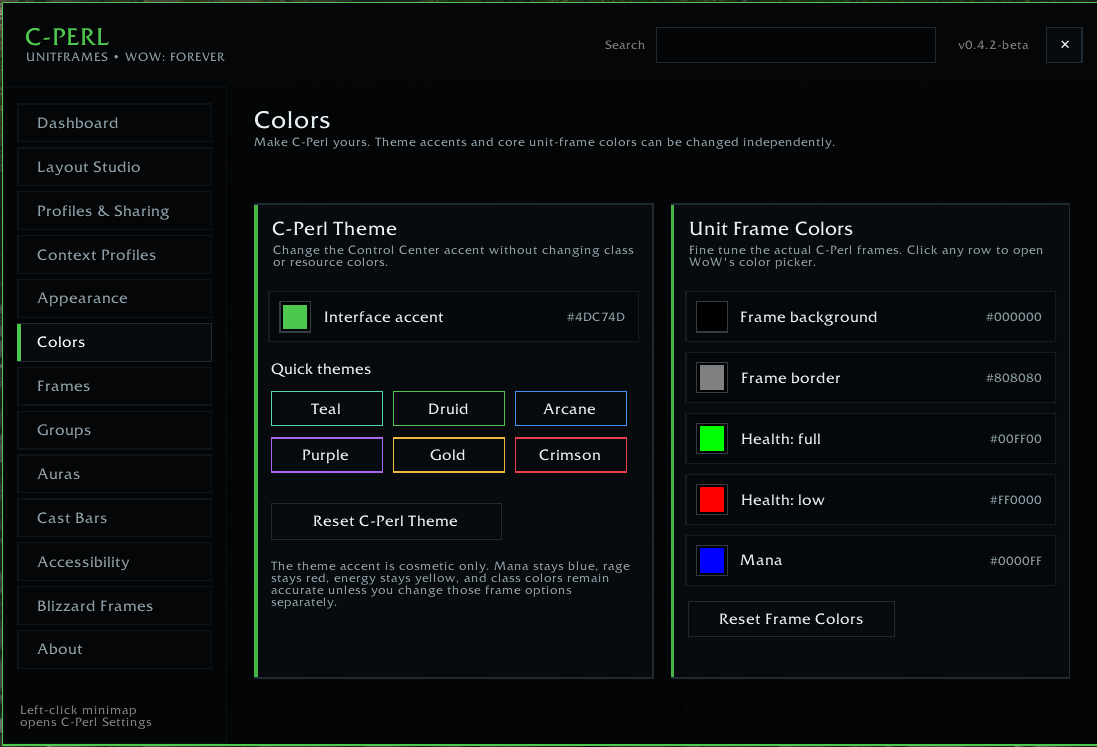1097x747 pixels.
Task: Click the Health: low red swatch
Action: click(x=712, y=499)
